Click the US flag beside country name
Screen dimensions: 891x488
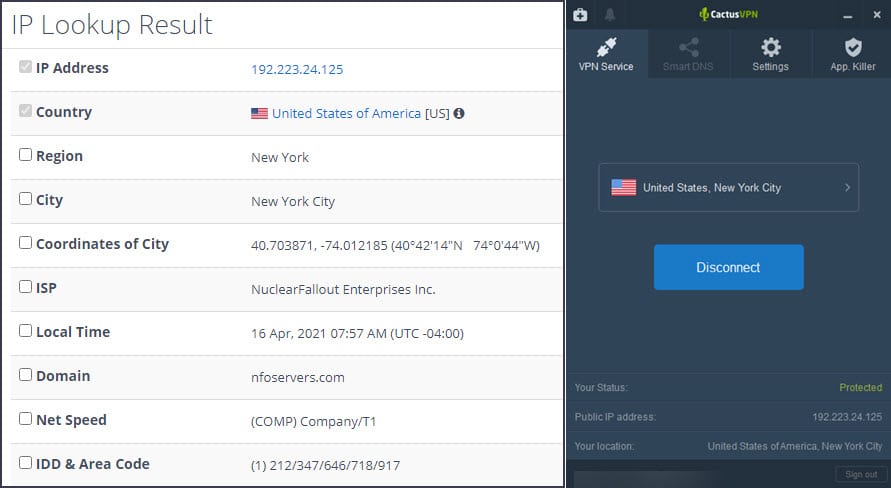coord(259,114)
